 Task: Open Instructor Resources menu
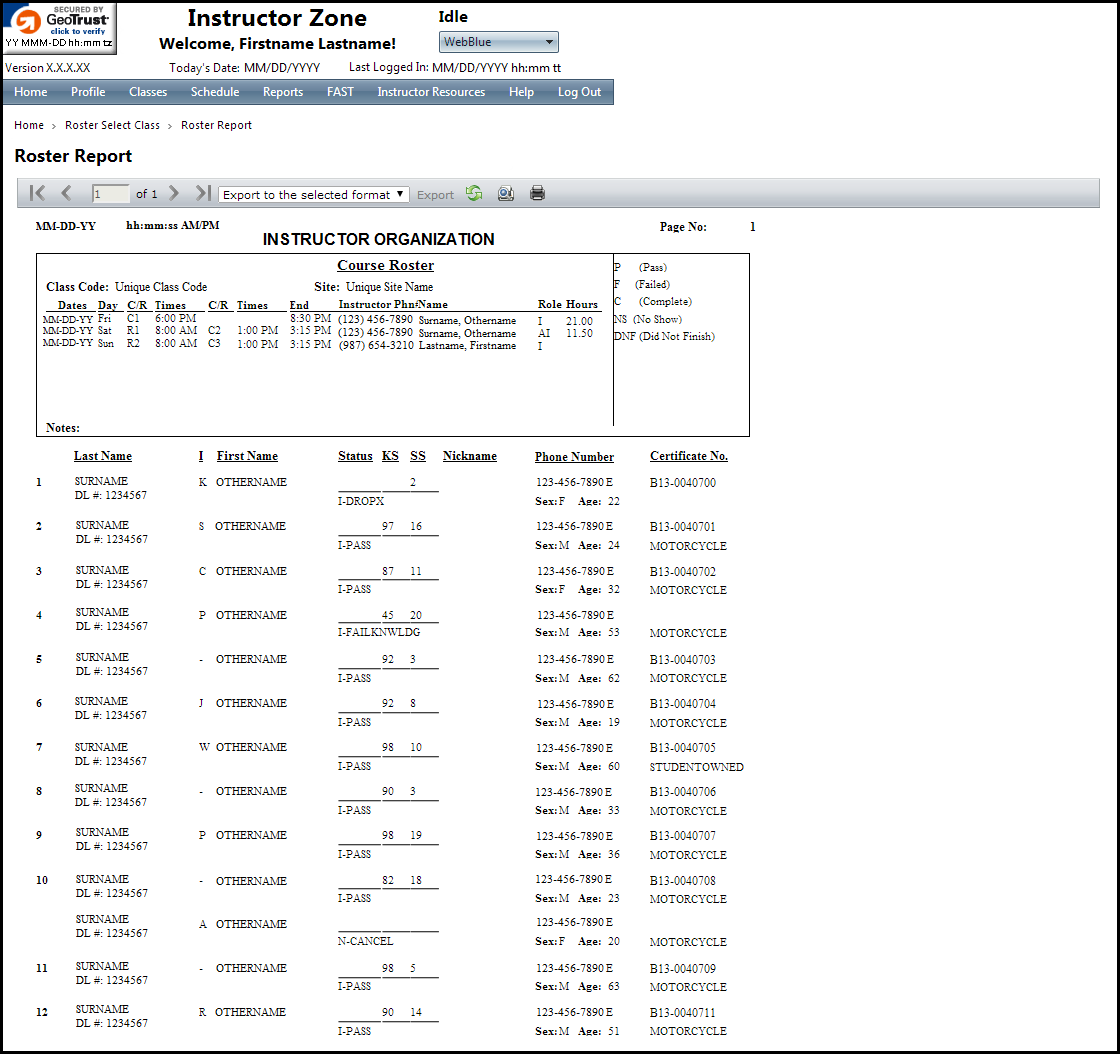(431, 92)
